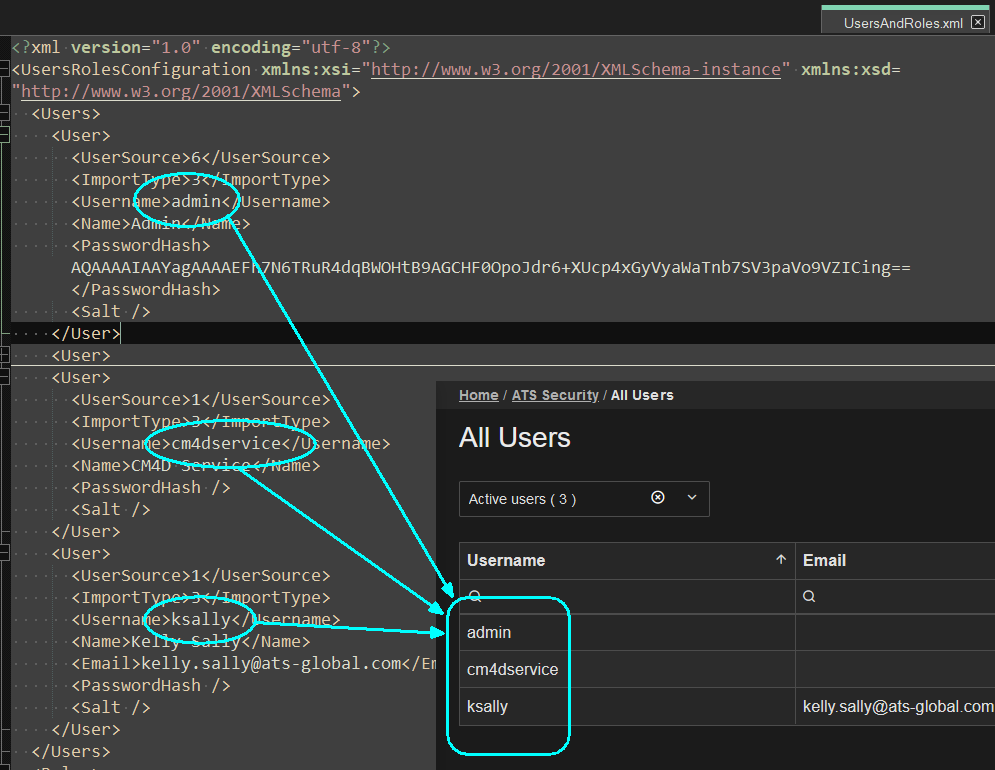
Task: Click the Username sort ascending arrow
Action: [781, 560]
